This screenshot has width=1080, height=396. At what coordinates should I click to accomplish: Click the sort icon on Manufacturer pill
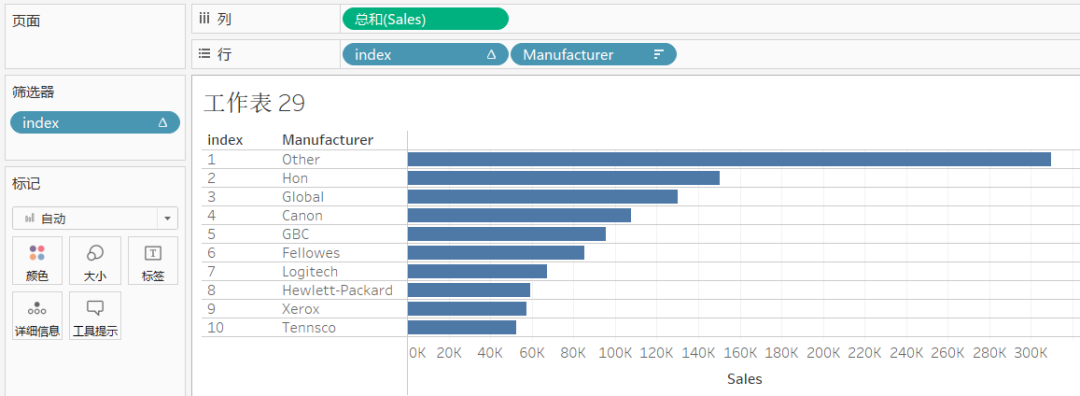(658, 55)
